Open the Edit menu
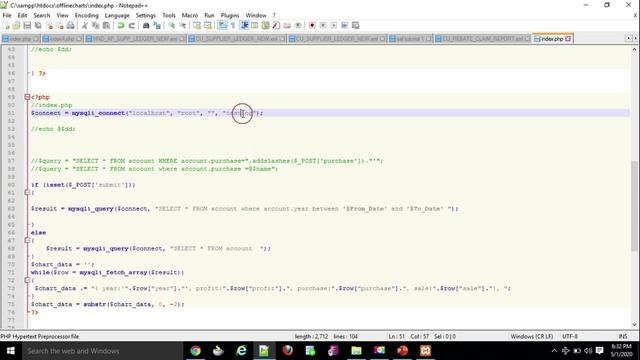 22,16
